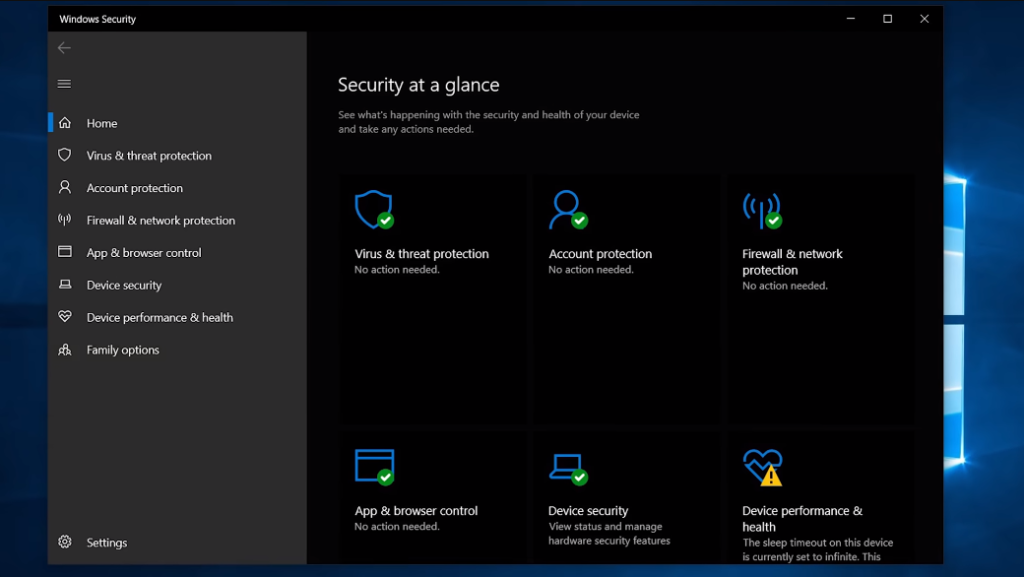
Task: Click App & browser control tile title
Action: 416,510
